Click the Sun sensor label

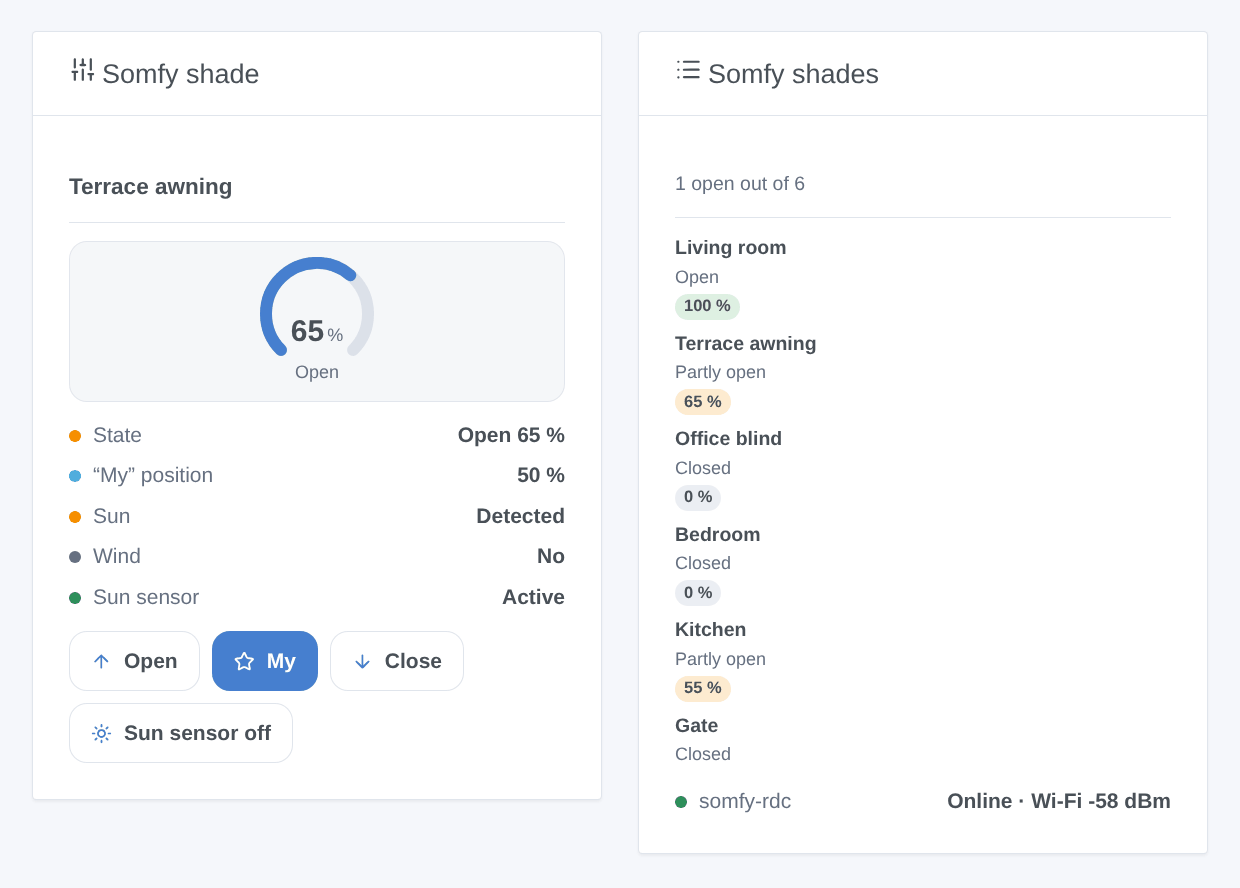pos(146,597)
